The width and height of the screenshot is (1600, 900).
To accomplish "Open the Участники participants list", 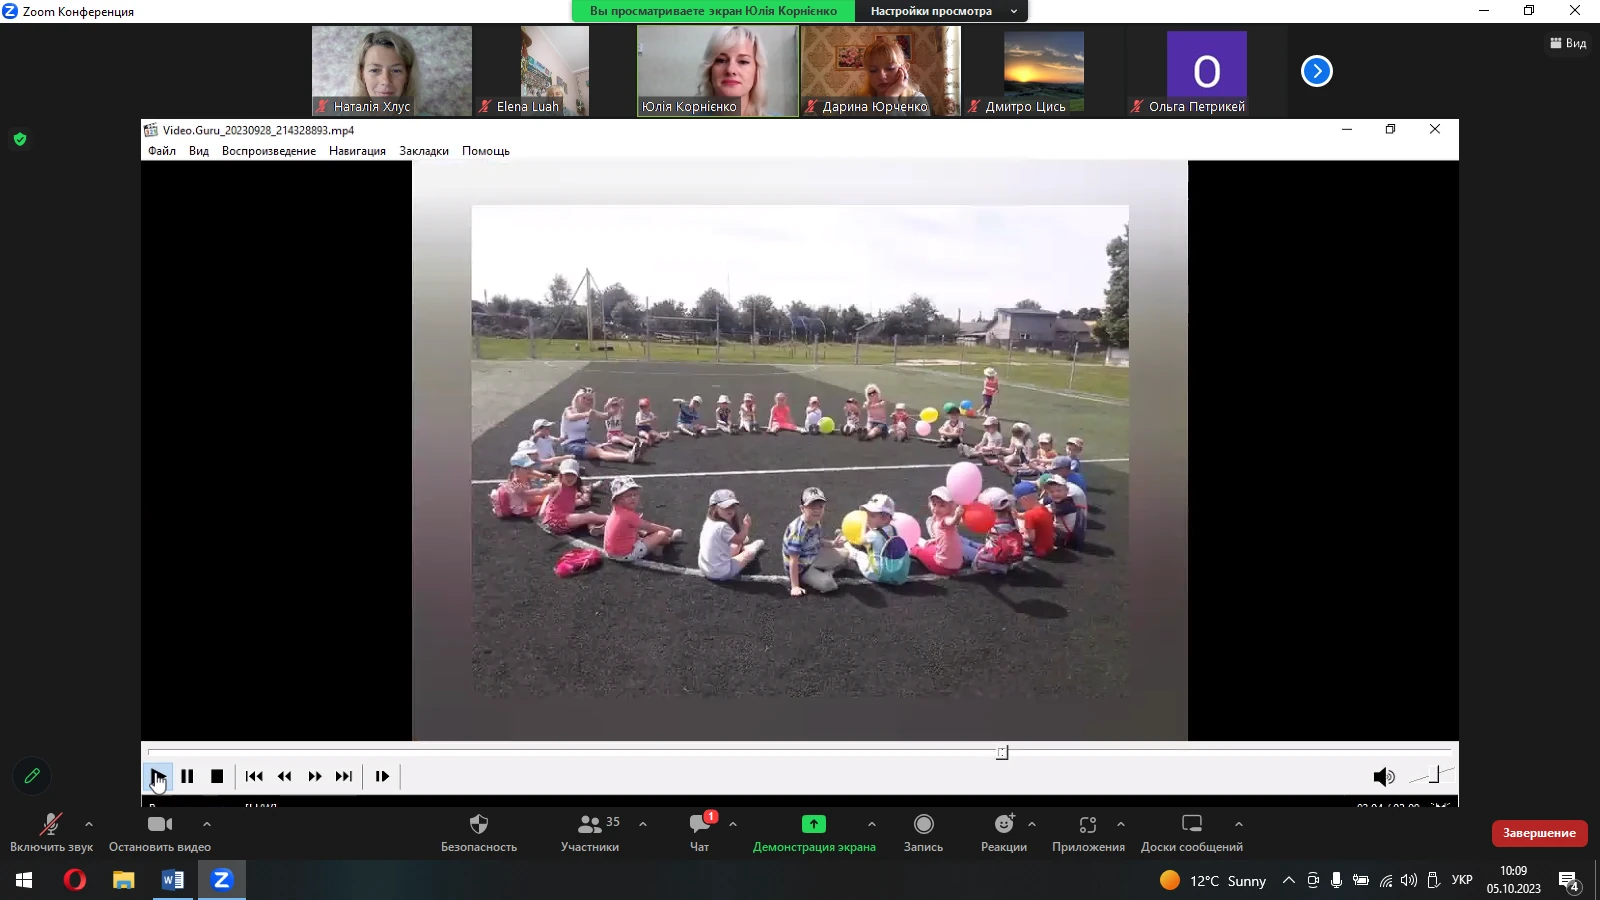I will (x=590, y=833).
